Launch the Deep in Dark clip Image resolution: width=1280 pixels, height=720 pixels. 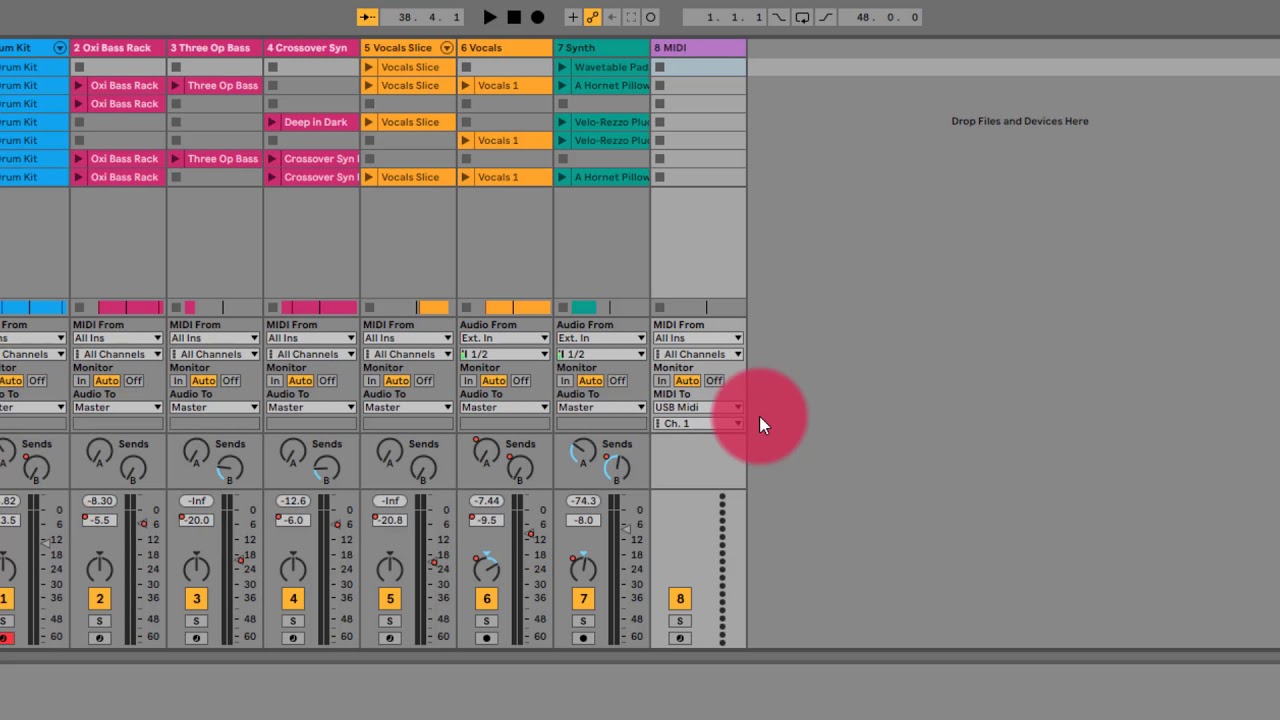[272, 122]
